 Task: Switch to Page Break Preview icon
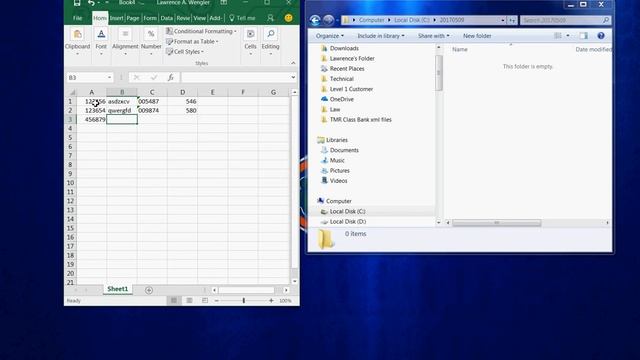[205, 300]
